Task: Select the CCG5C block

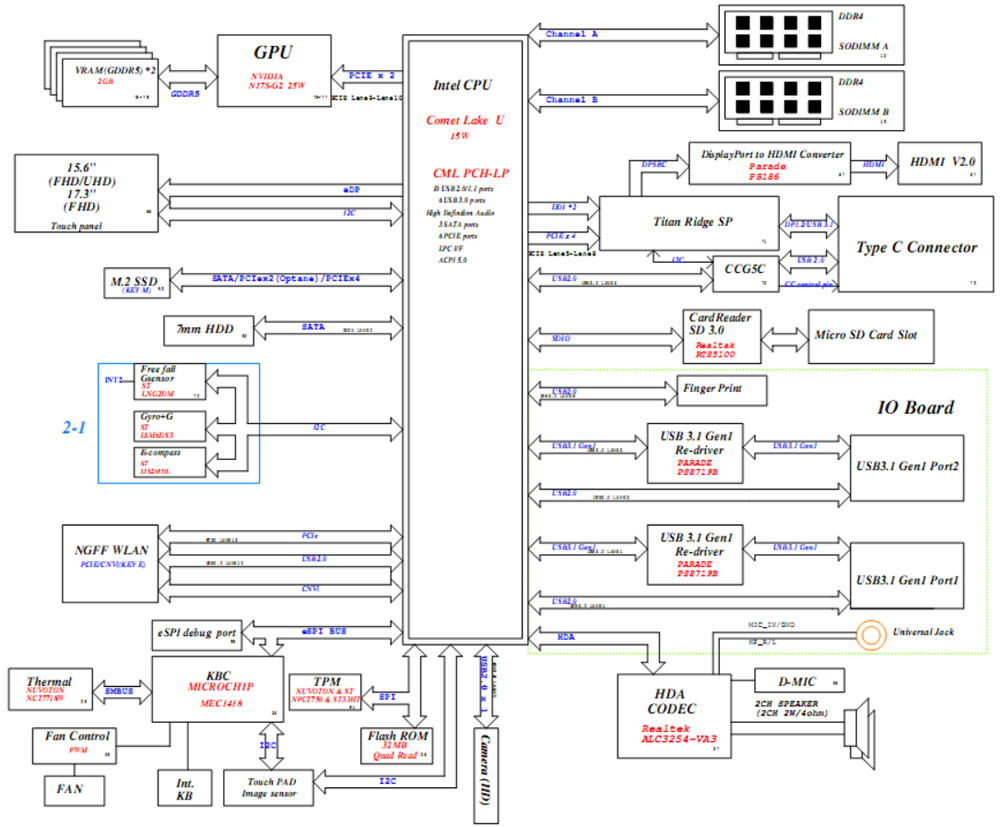Action: (744, 274)
